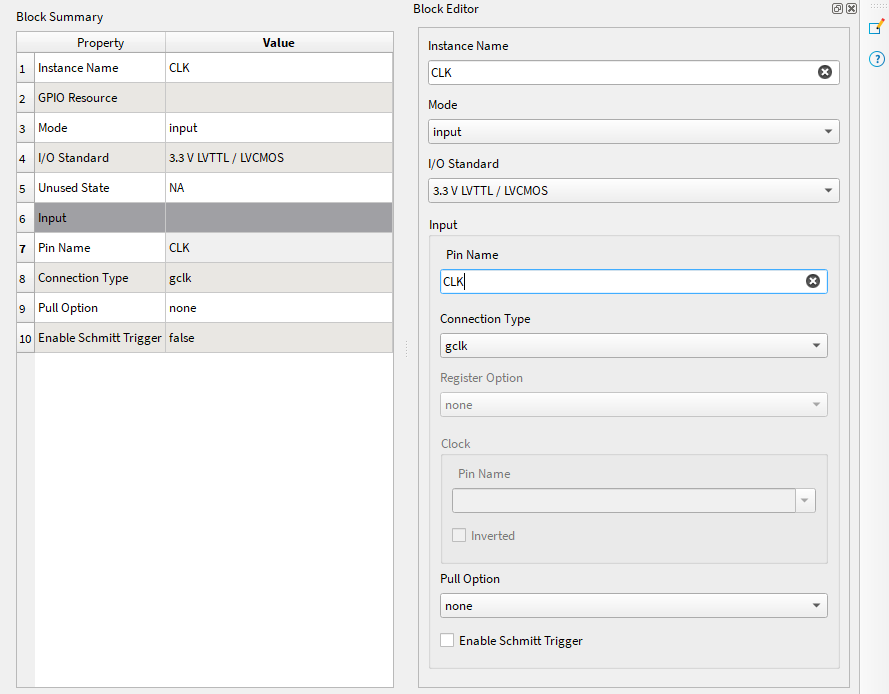
Task: Enable the Schmitt Trigger checkbox
Action: click(x=447, y=641)
